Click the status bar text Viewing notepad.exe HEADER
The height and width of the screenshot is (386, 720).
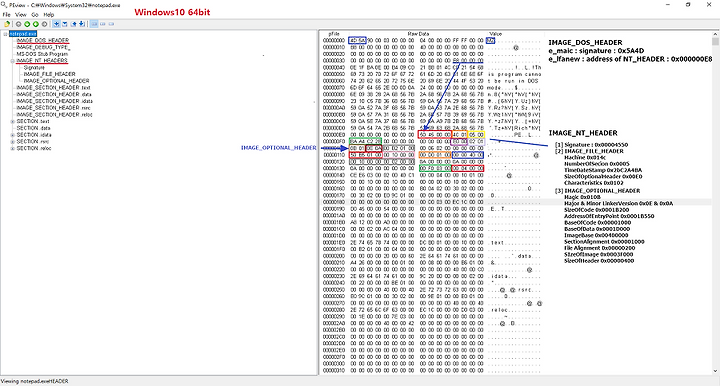tap(34, 381)
